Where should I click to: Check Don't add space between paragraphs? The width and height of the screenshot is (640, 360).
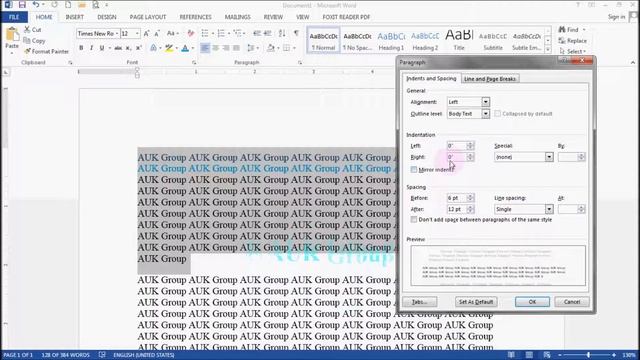(x=414, y=220)
